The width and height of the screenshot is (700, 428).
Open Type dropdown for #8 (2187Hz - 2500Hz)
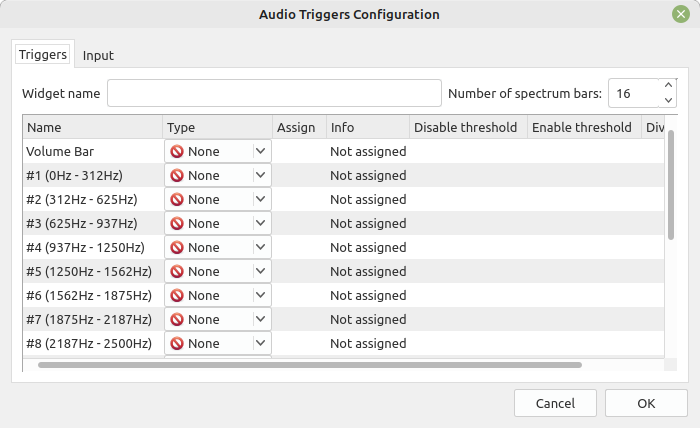(218, 344)
